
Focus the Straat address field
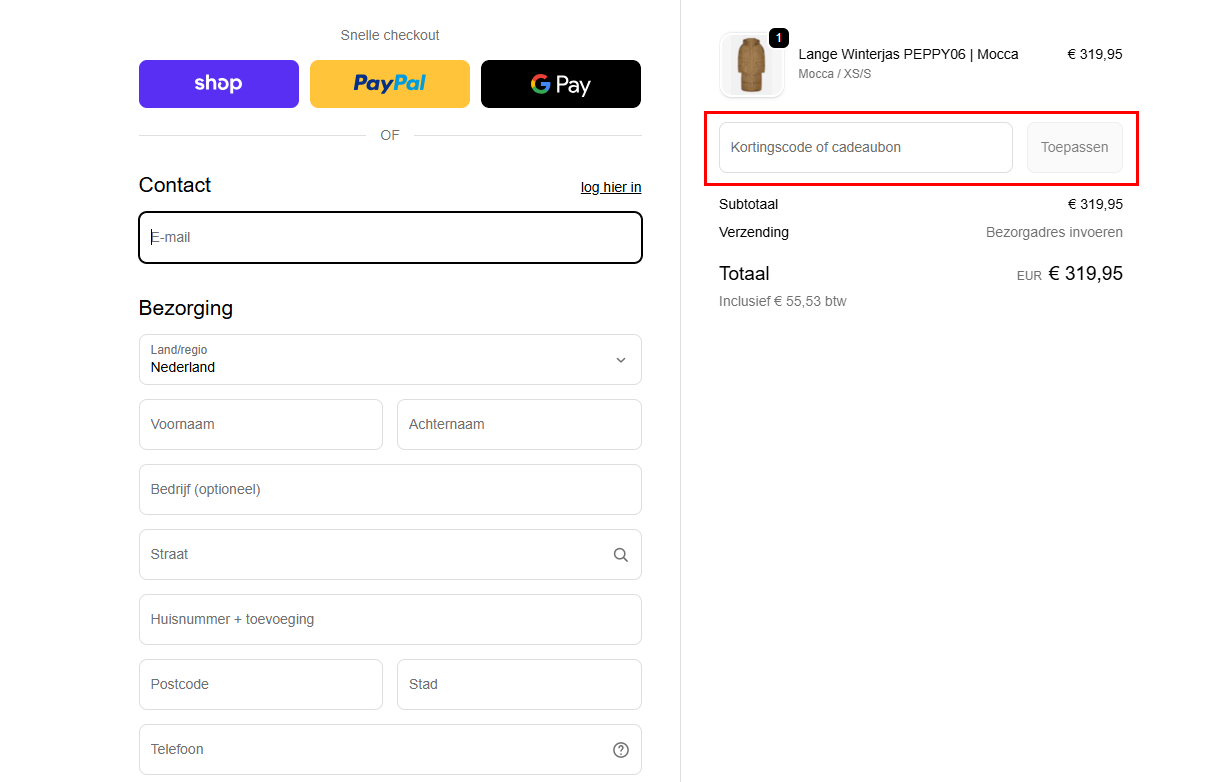[370, 555]
